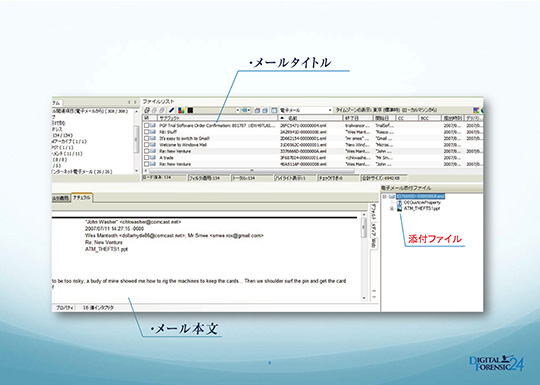Click the black square icon in file list toolbar
The height and width of the screenshot is (385, 540).
pos(190,110)
